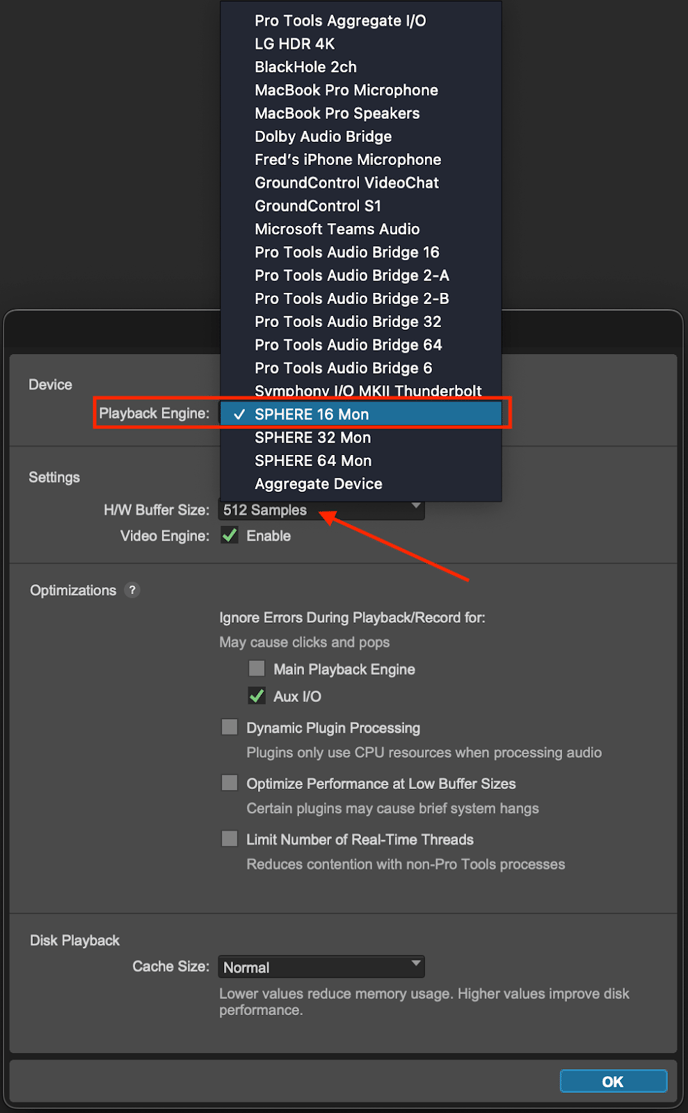Select SPHERE 16 Mon playback engine

312,414
